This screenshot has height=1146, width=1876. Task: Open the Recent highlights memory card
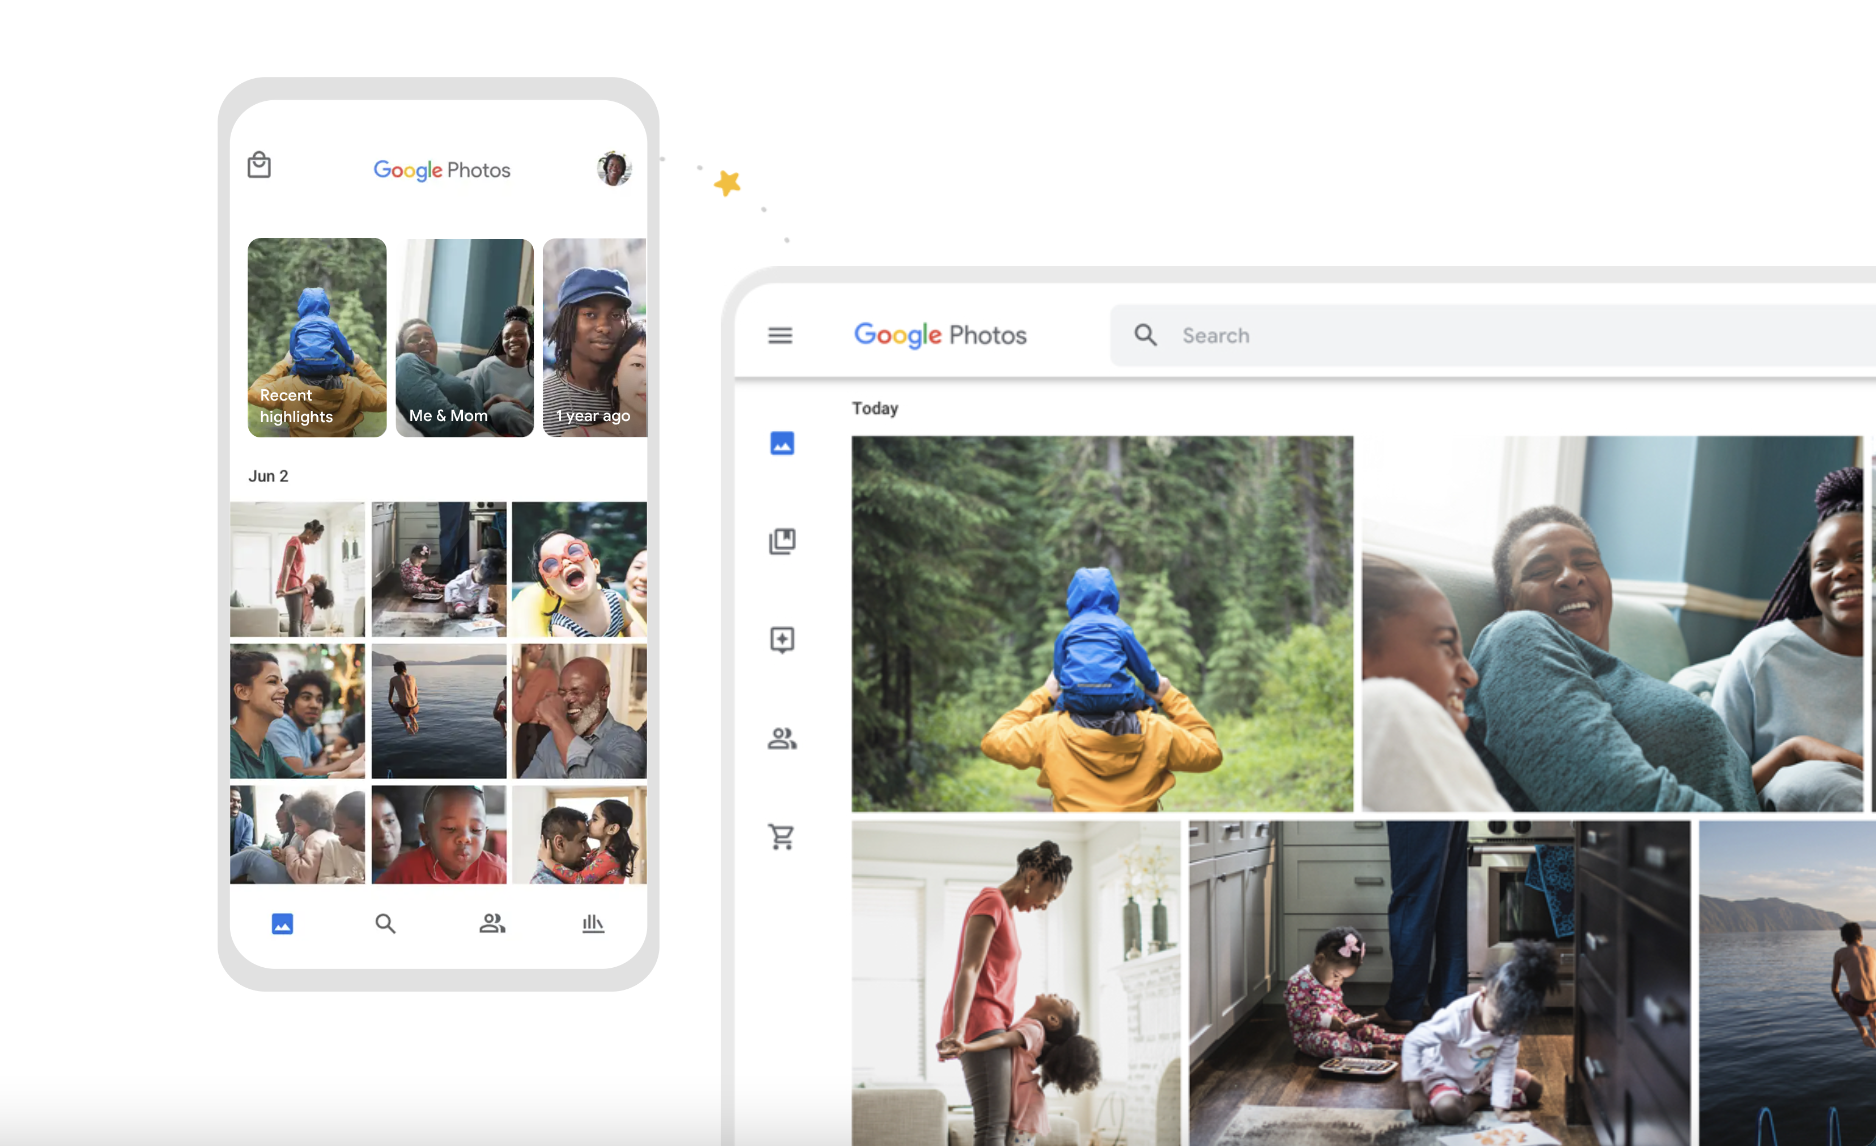pyautogui.click(x=317, y=338)
